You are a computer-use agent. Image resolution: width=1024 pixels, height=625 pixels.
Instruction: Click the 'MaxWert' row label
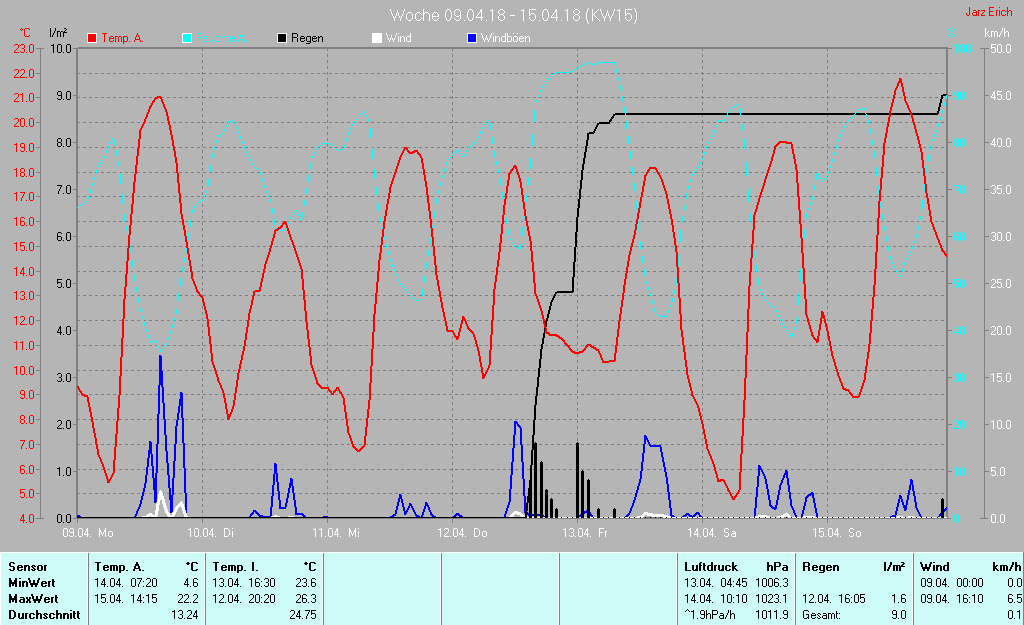33,598
